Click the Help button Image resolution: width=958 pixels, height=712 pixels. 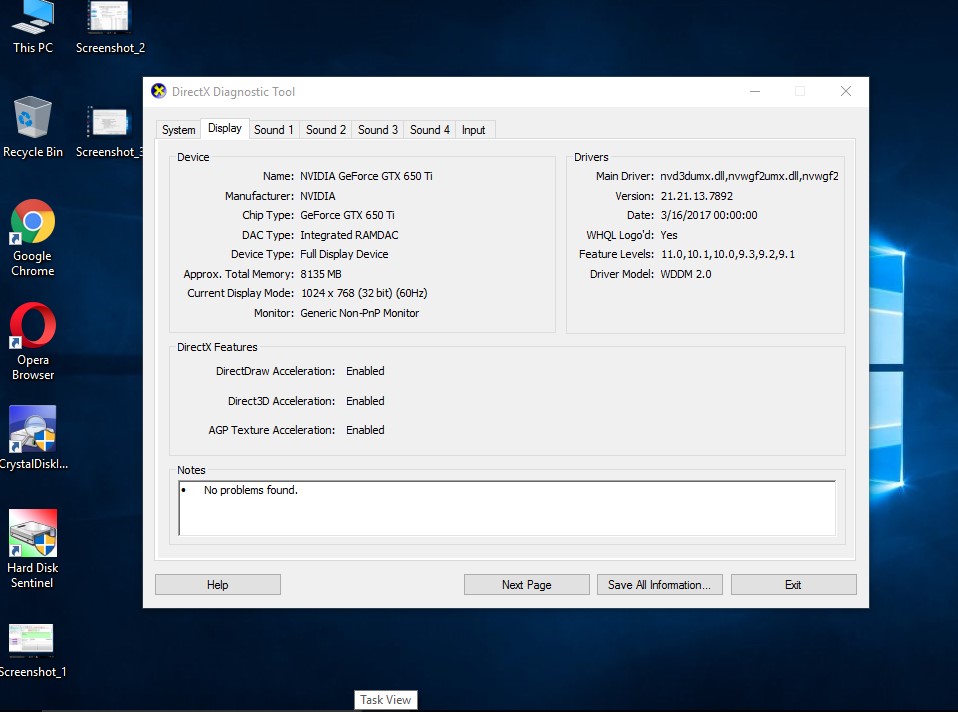pos(218,585)
